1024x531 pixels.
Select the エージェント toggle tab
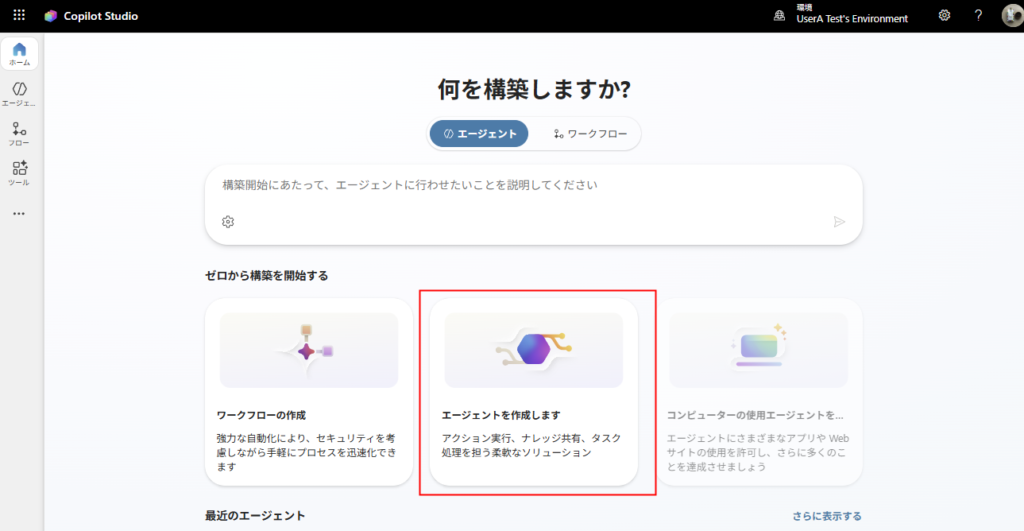point(479,133)
